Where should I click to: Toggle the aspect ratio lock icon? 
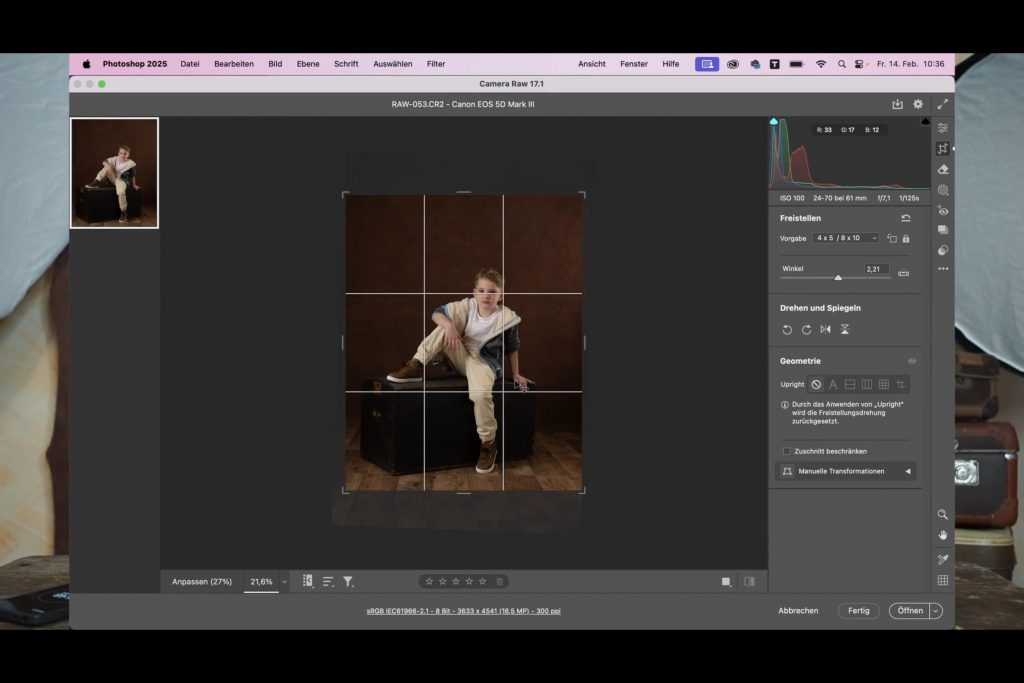(906, 238)
